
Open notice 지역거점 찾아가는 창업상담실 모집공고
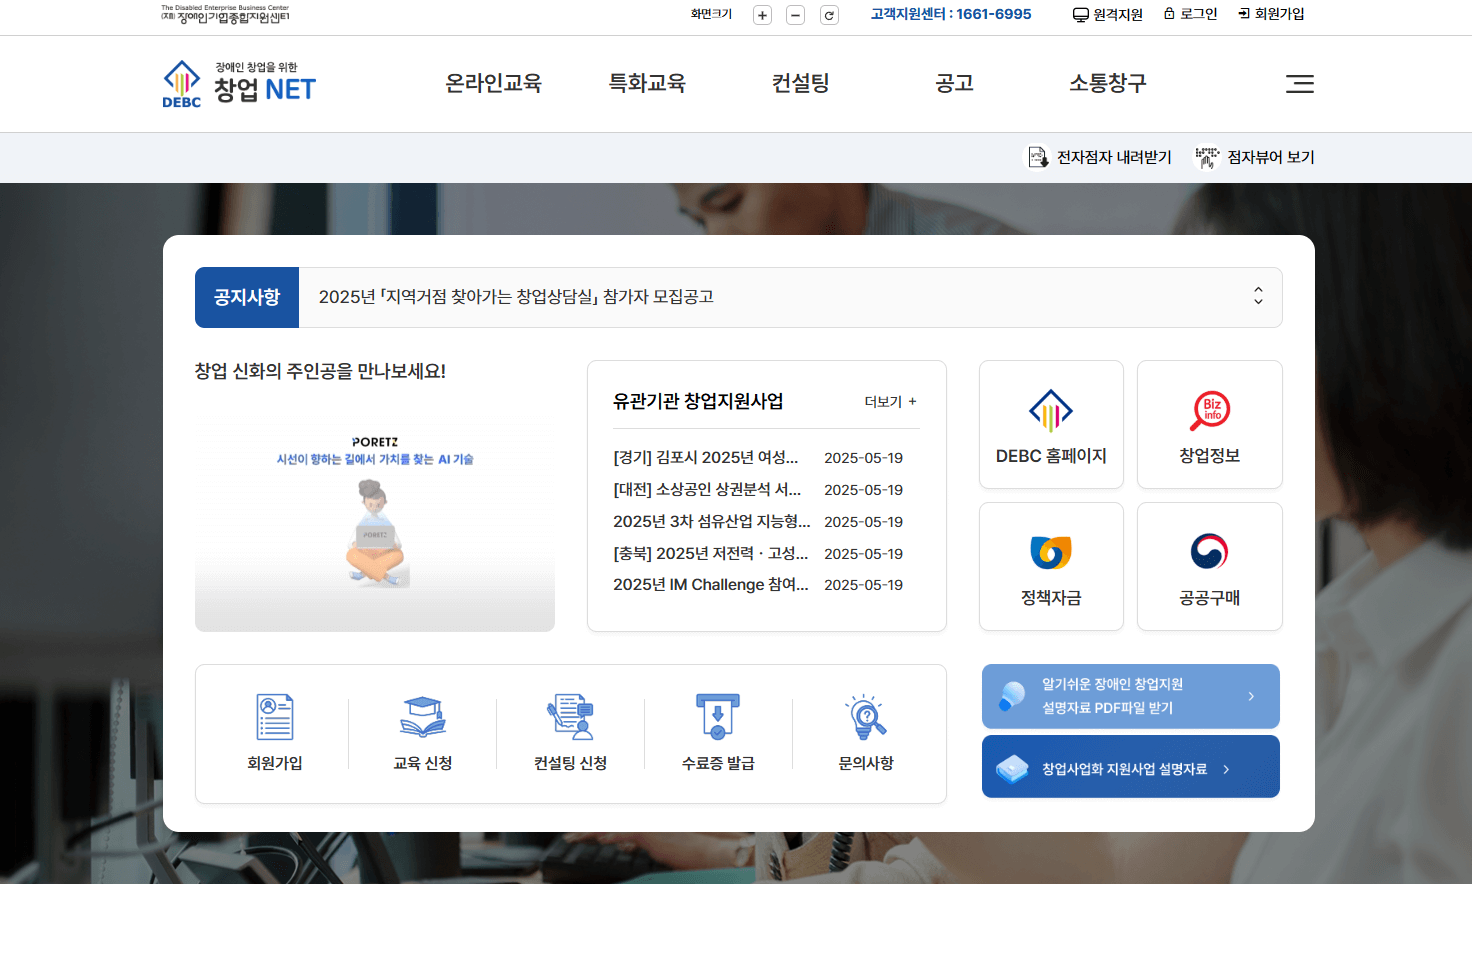tap(516, 297)
